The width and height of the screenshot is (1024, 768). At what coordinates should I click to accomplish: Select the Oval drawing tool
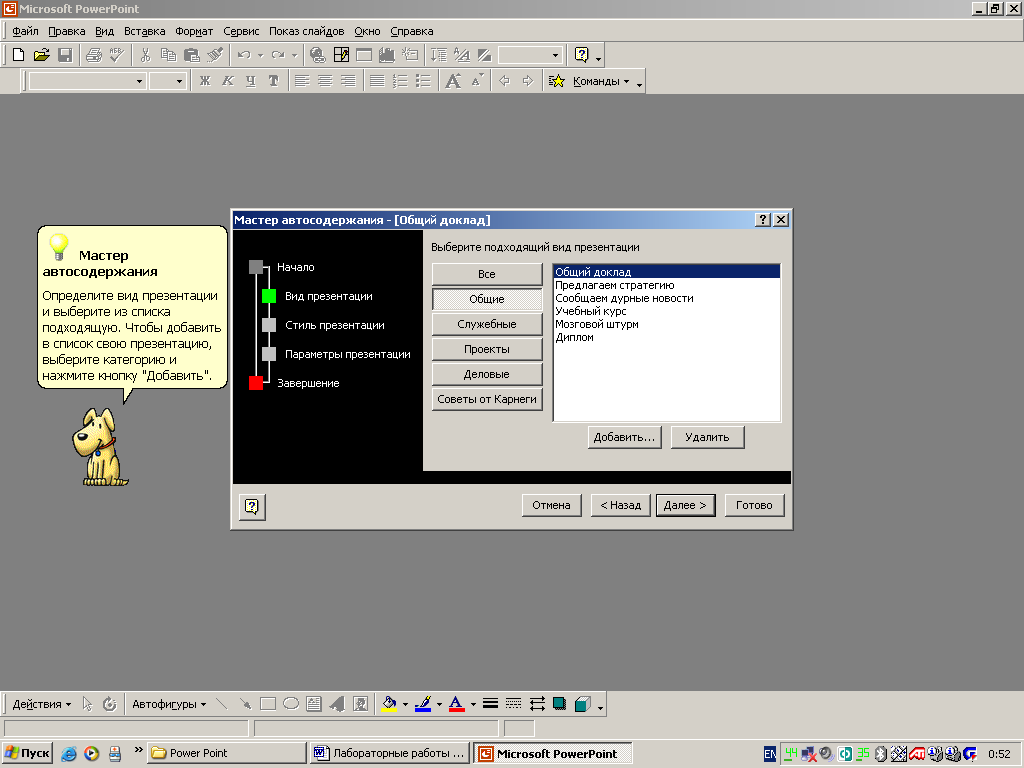(x=291, y=704)
